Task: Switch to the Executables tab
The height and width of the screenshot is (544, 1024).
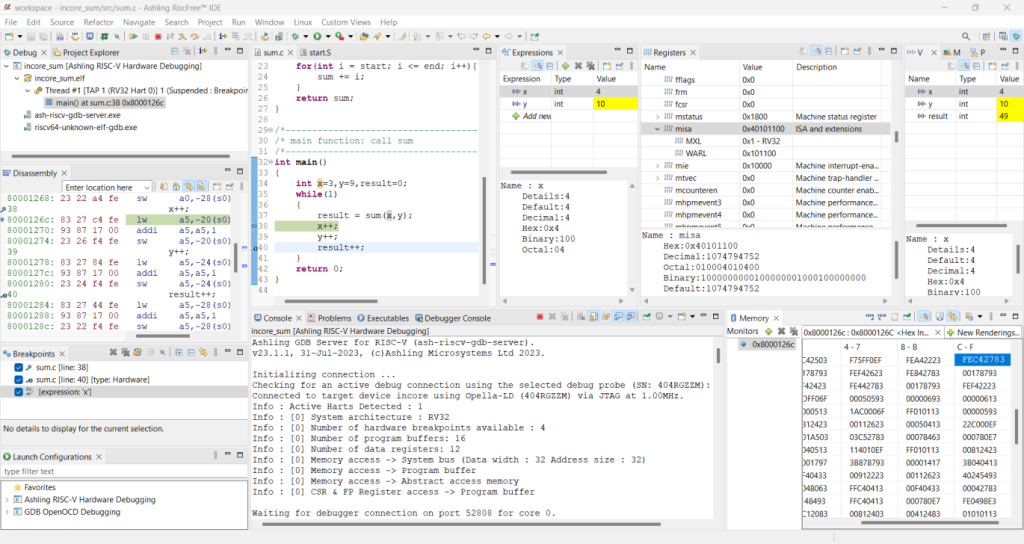Action: tap(383, 318)
